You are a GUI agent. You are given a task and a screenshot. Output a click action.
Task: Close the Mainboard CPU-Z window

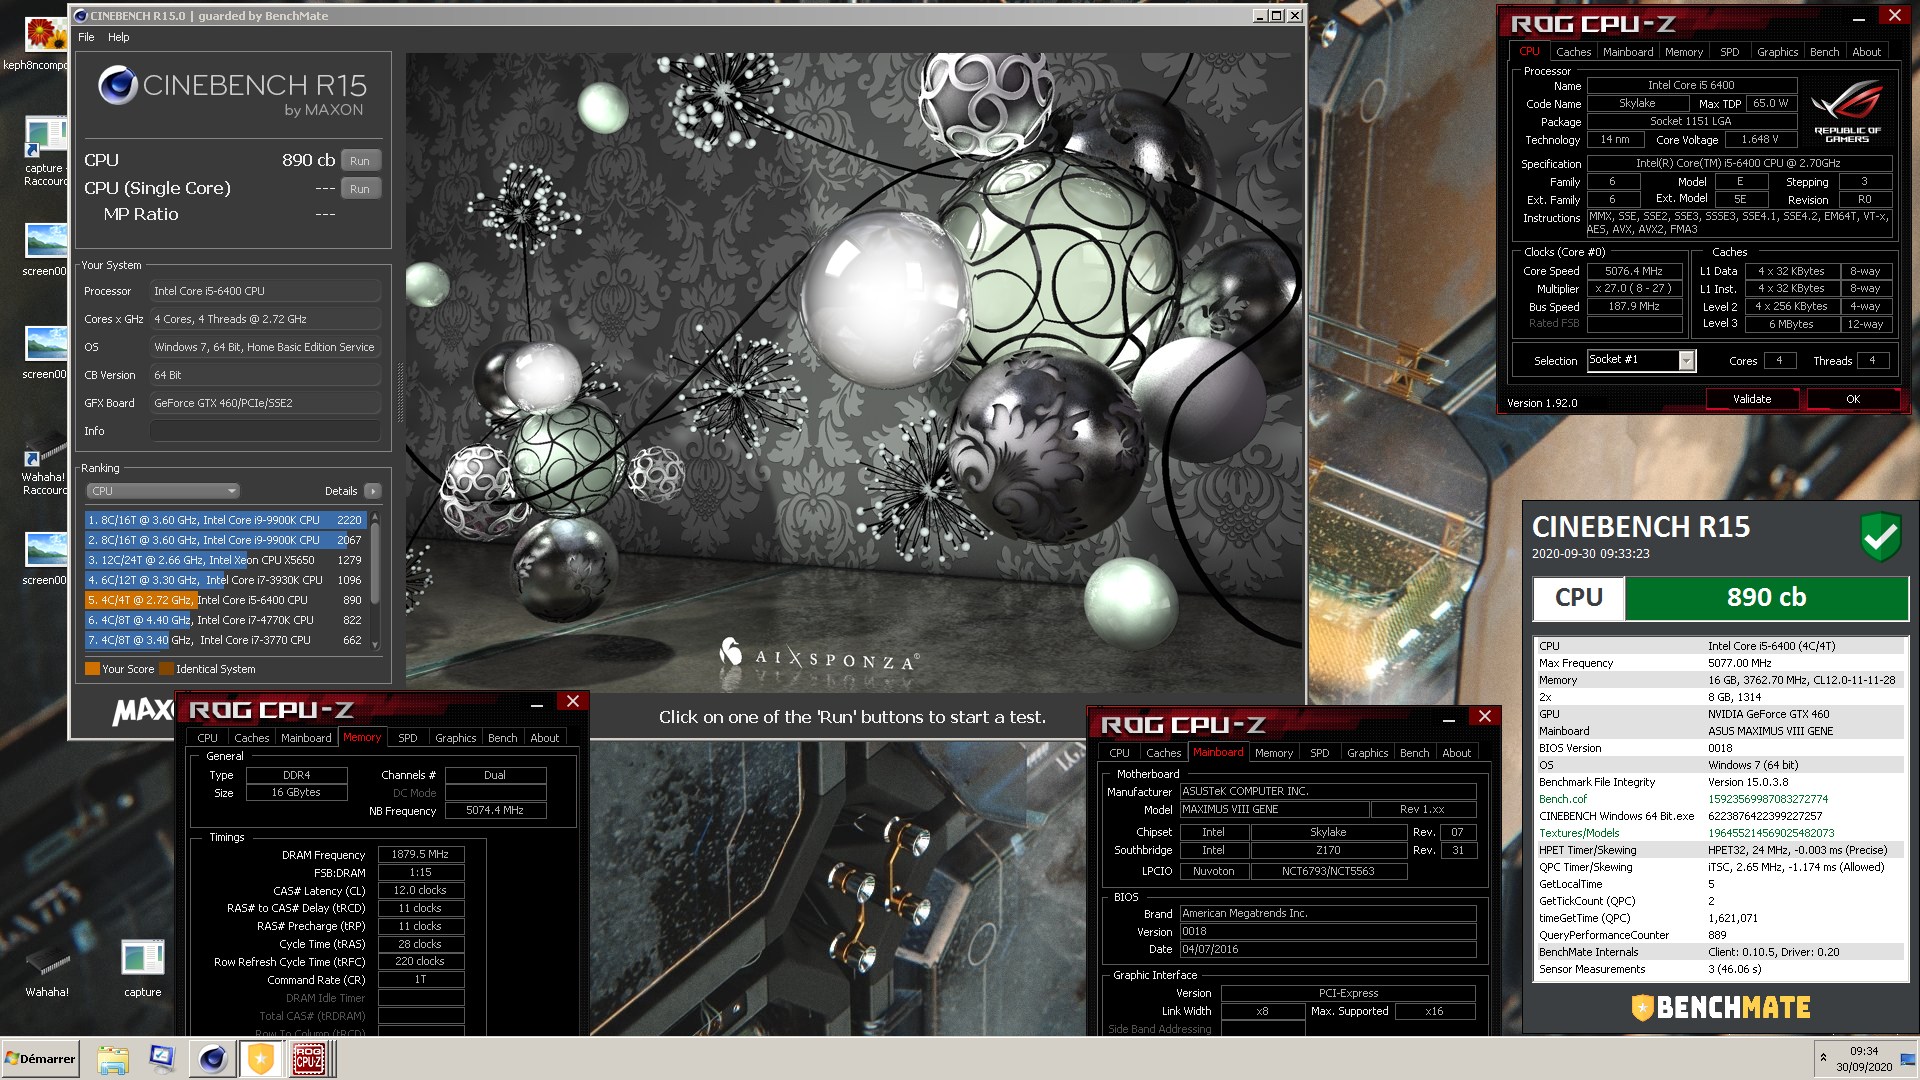[x=1485, y=717]
